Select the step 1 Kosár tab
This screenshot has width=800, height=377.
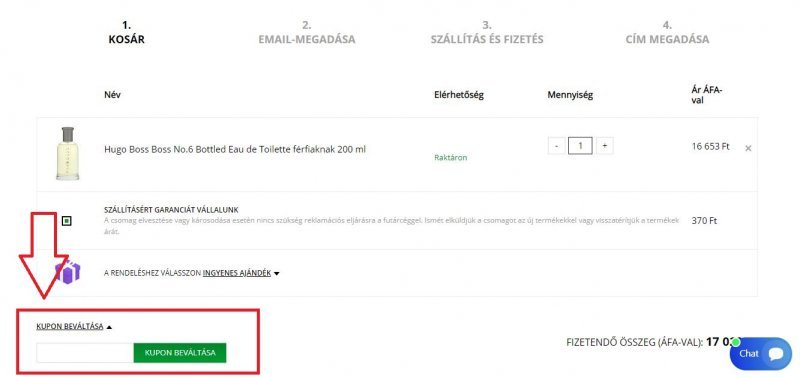click(x=127, y=33)
